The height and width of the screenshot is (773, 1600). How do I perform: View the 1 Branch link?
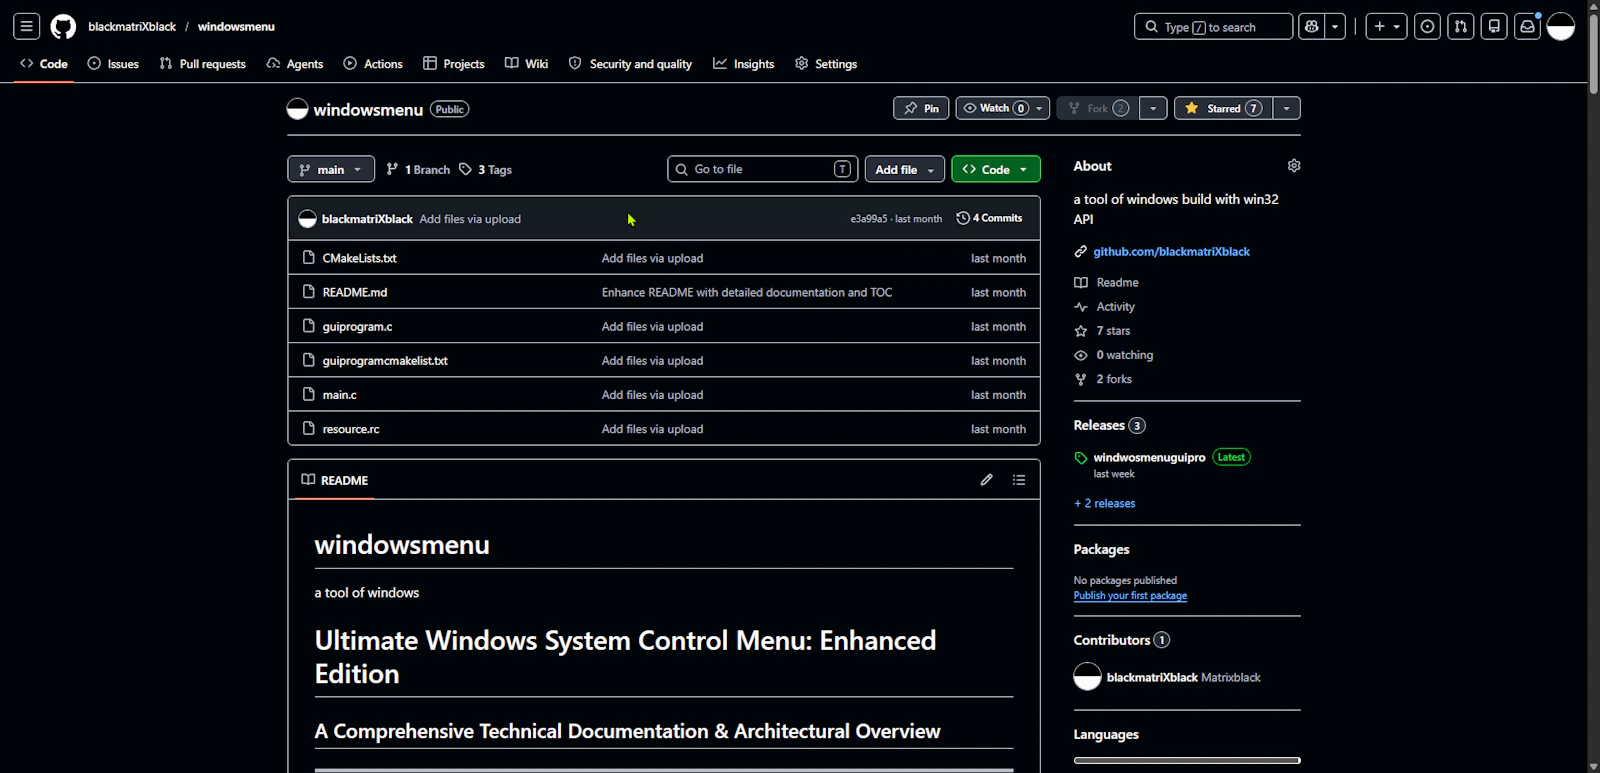pos(418,170)
